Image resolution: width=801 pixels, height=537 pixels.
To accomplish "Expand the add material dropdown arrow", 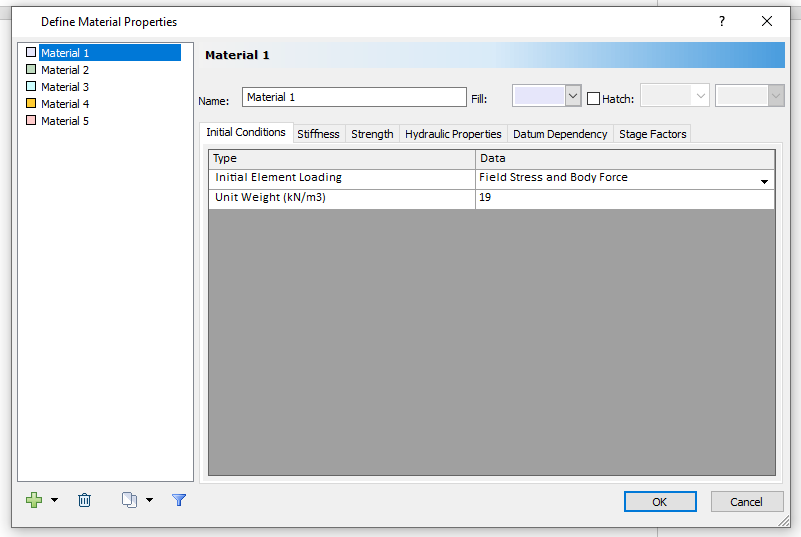I will click(54, 500).
